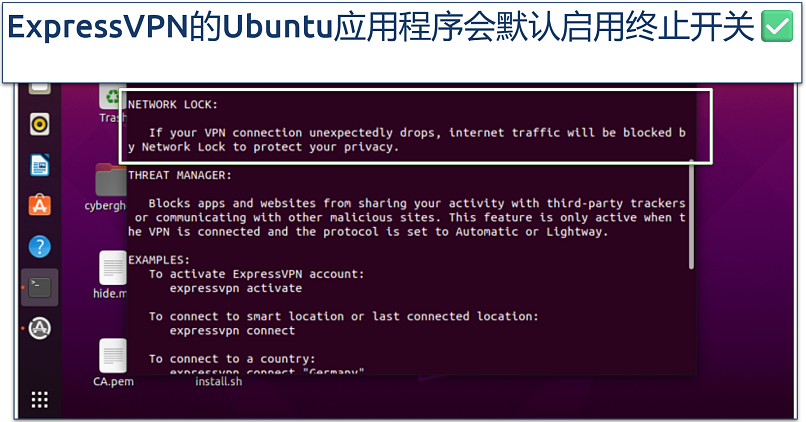Show Applications grid button
Viewport: 806px width, 422px height.
39,400
